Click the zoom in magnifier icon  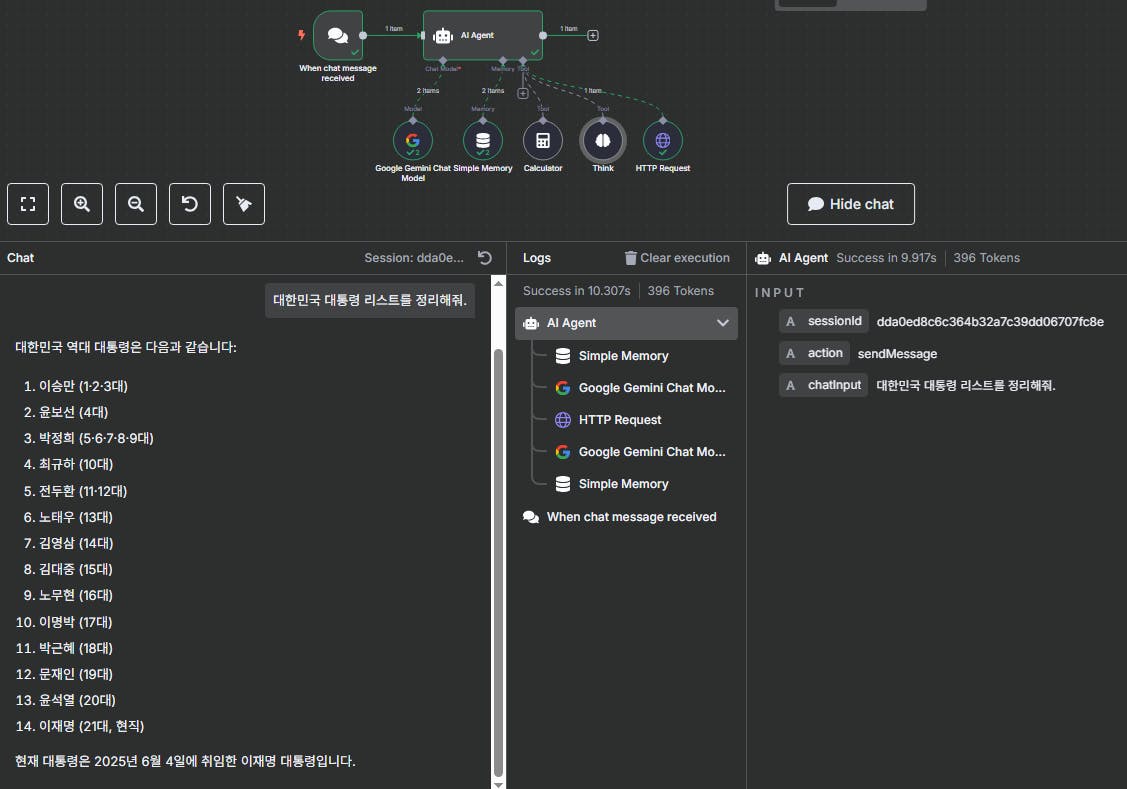[81, 203]
